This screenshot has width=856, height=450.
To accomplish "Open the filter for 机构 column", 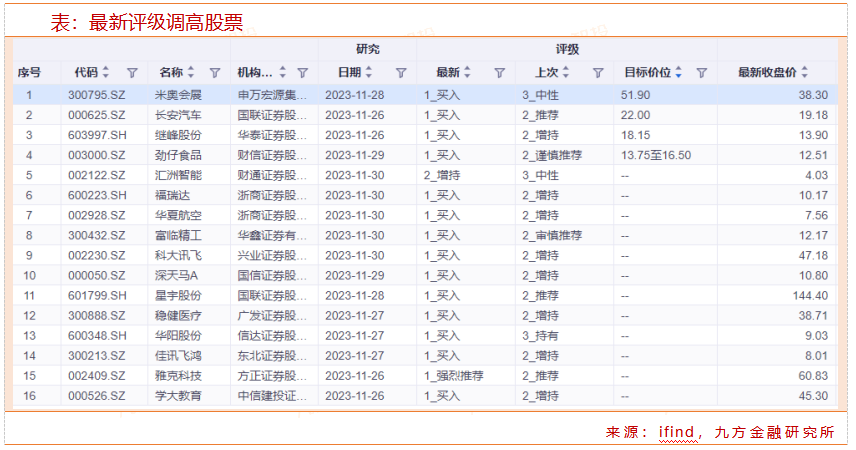I will click(x=303, y=73).
